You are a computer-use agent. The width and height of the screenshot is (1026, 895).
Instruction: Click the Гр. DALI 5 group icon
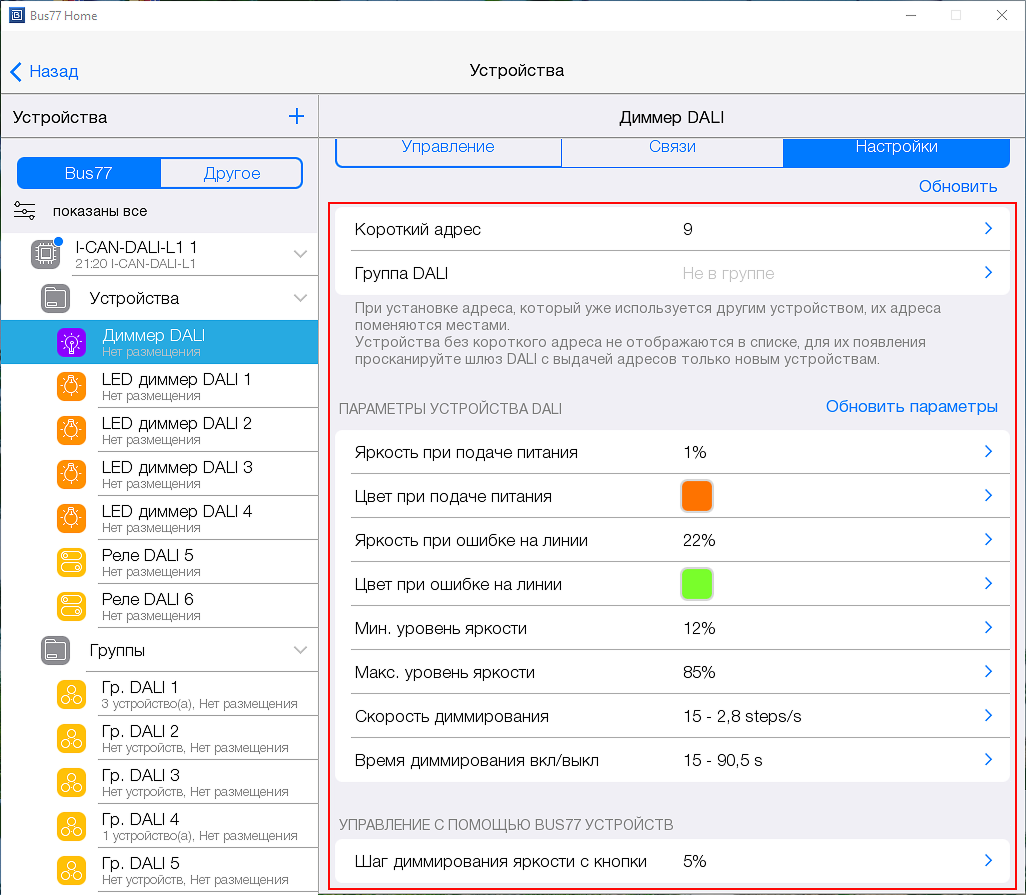coord(71,870)
